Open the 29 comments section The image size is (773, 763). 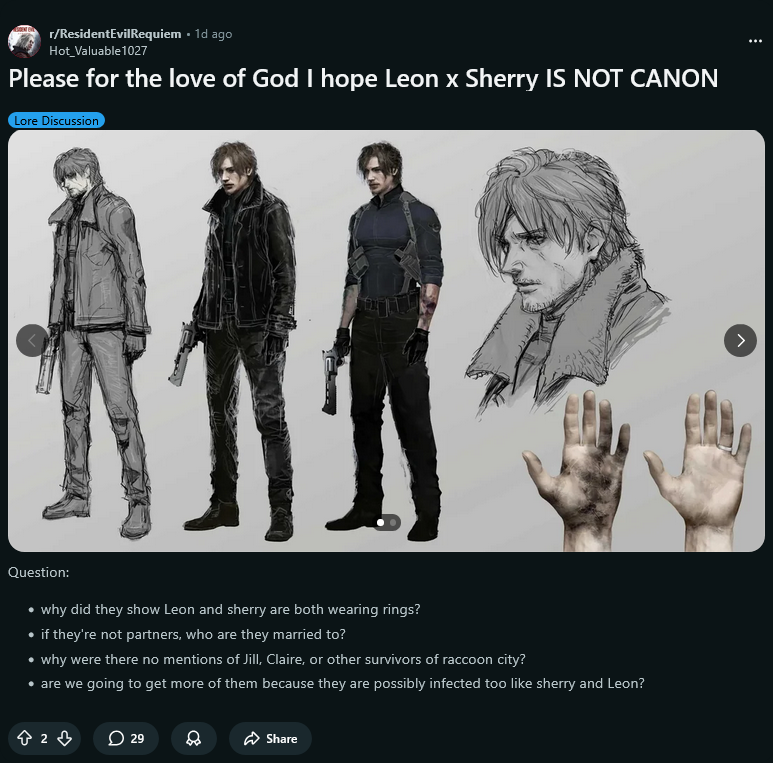click(x=126, y=738)
